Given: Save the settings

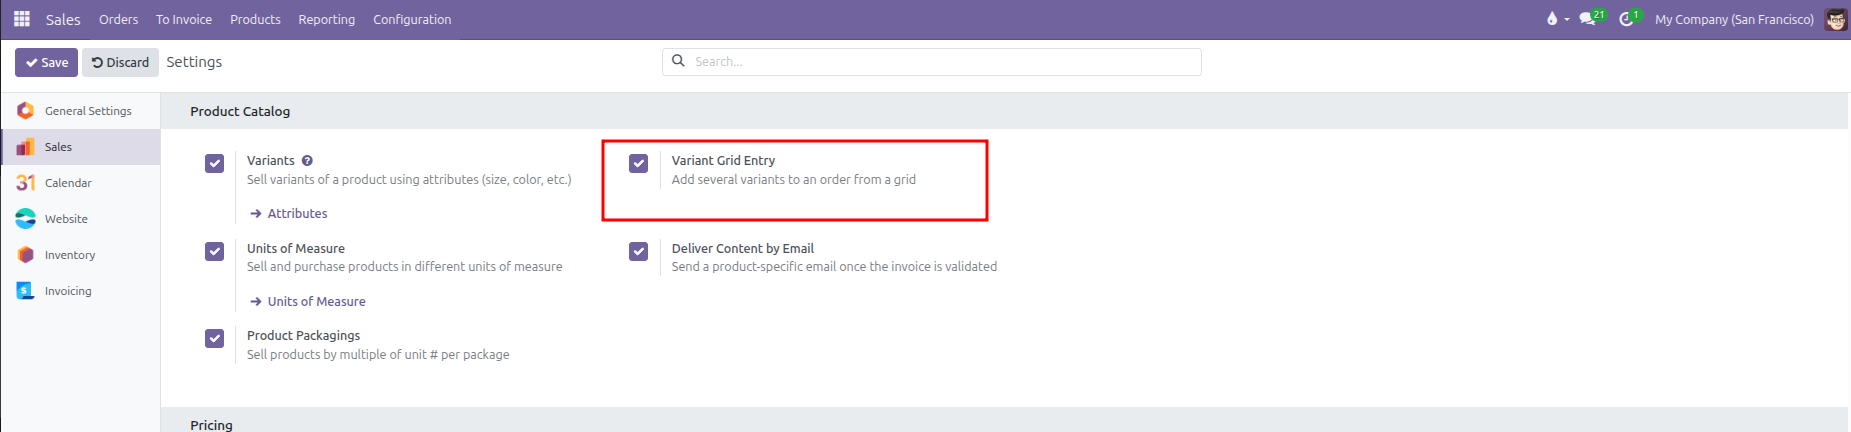Looking at the screenshot, I should coord(47,62).
